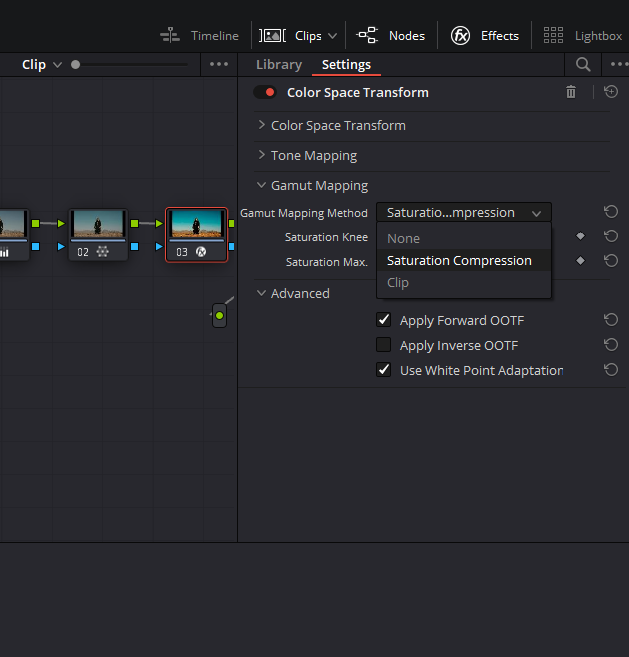Screen dimensions: 629x657
Task: Reset Apply Inverse OOTF setting
Action: pyautogui.click(x=611, y=345)
